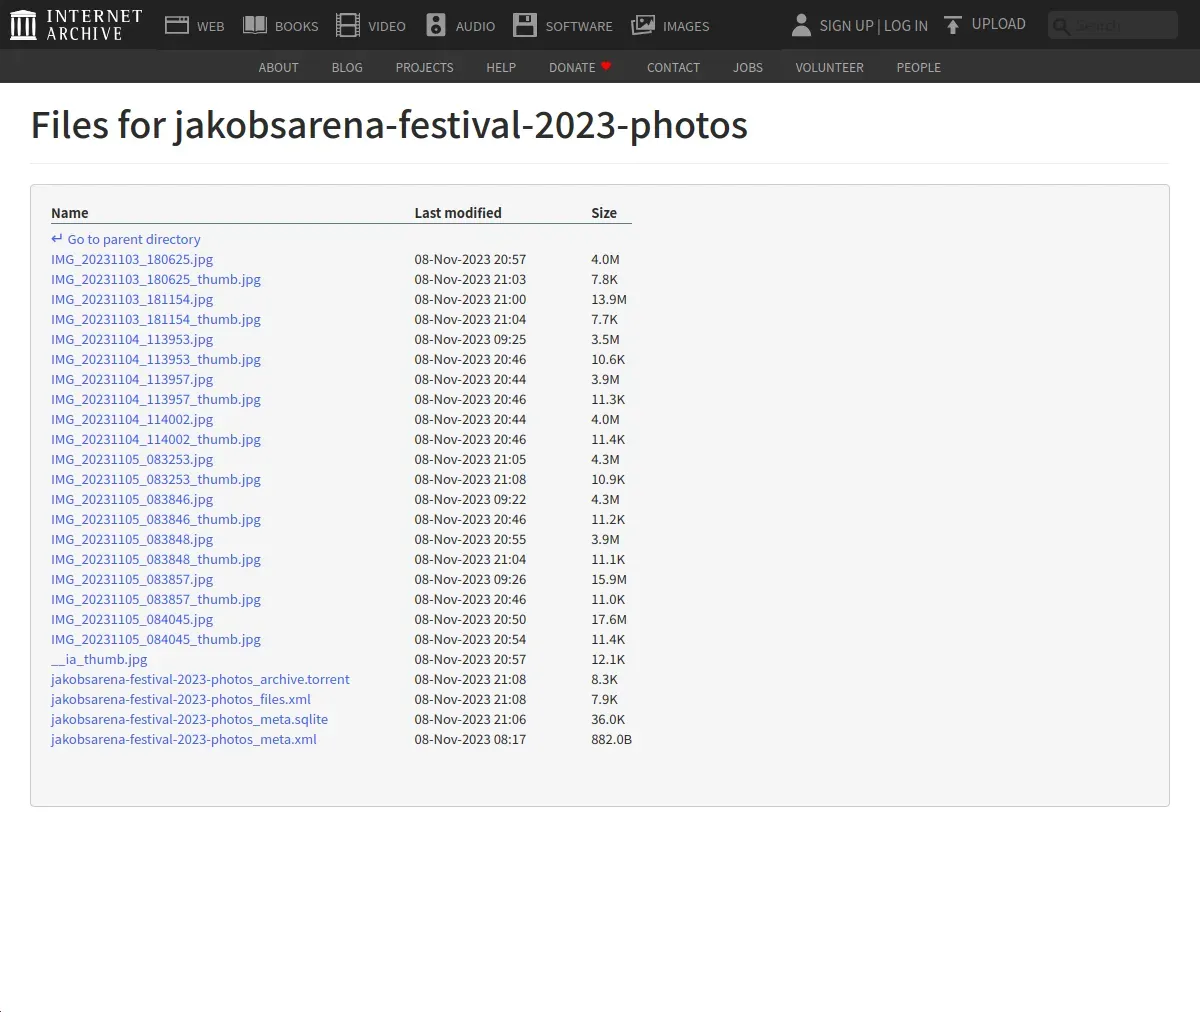
Task: Open the Web section icon
Action: pos(177,25)
